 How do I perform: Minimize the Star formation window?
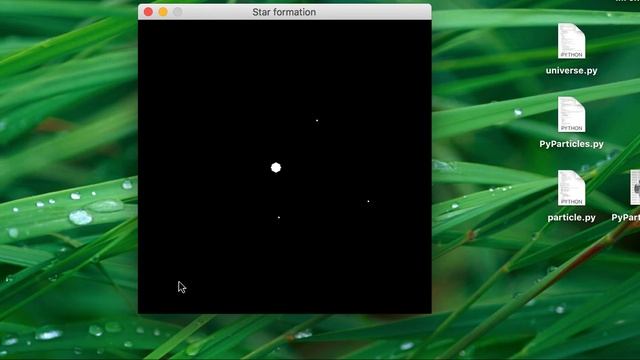[x=163, y=12]
